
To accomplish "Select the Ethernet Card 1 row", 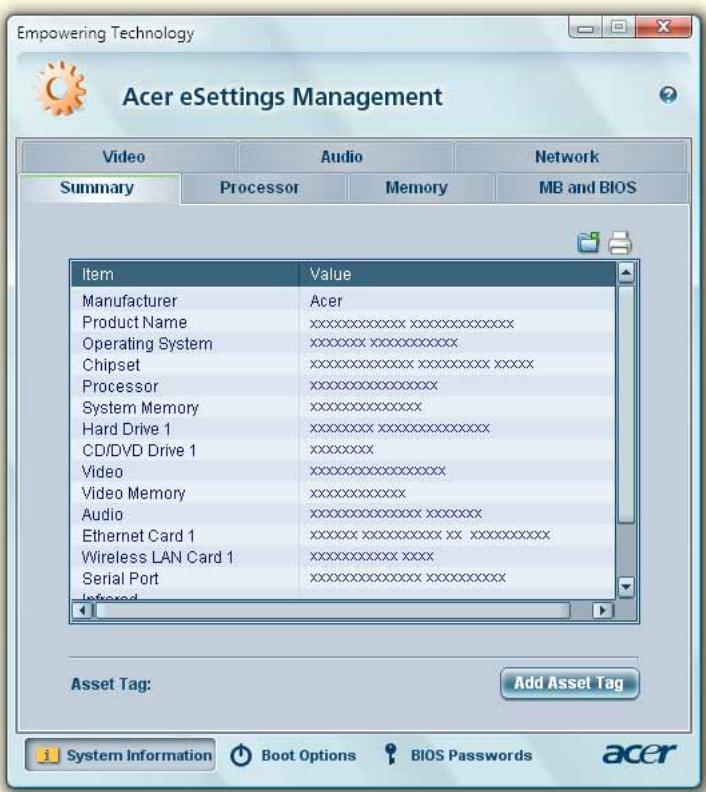I will coord(343,535).
